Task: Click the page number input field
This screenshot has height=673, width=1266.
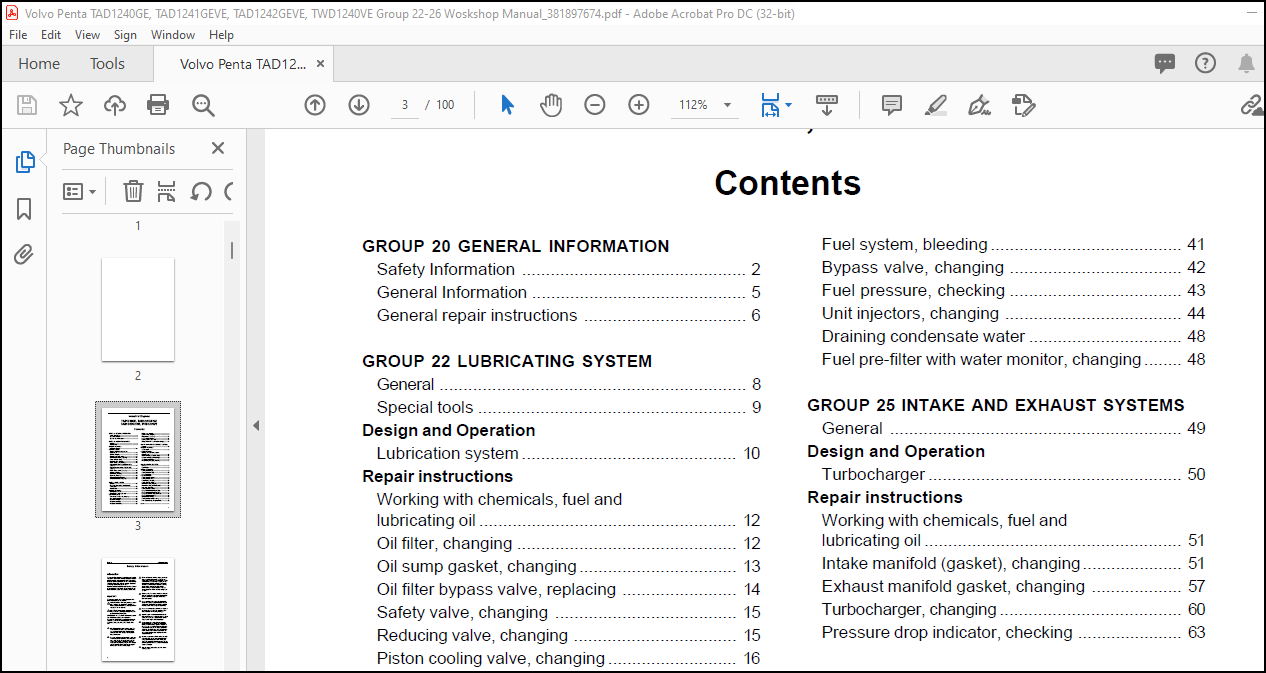Action: 404,105
